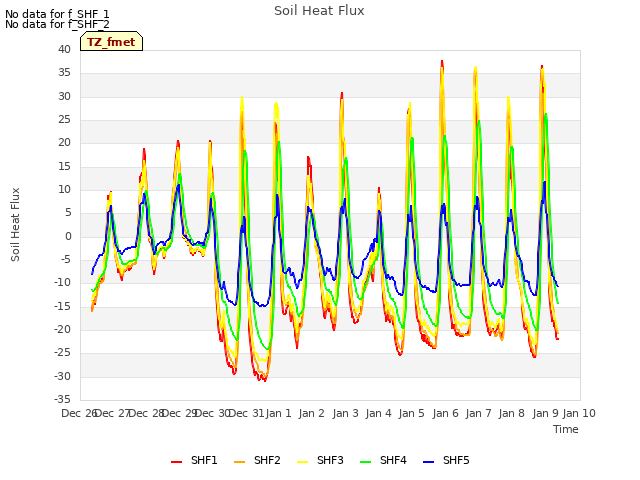640x480 pixels.
Task: Click the green SHF4 legend color marker
Action: (366, 462)
